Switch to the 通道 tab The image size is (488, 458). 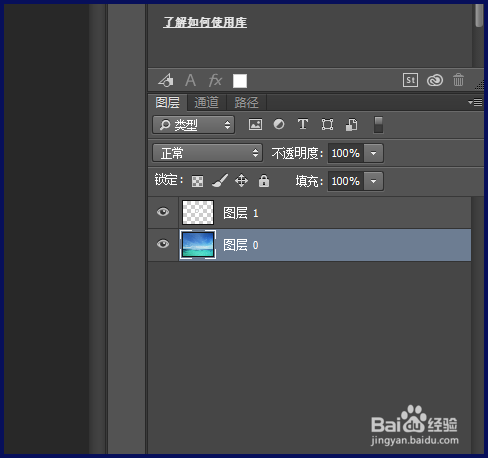point(206,102)
